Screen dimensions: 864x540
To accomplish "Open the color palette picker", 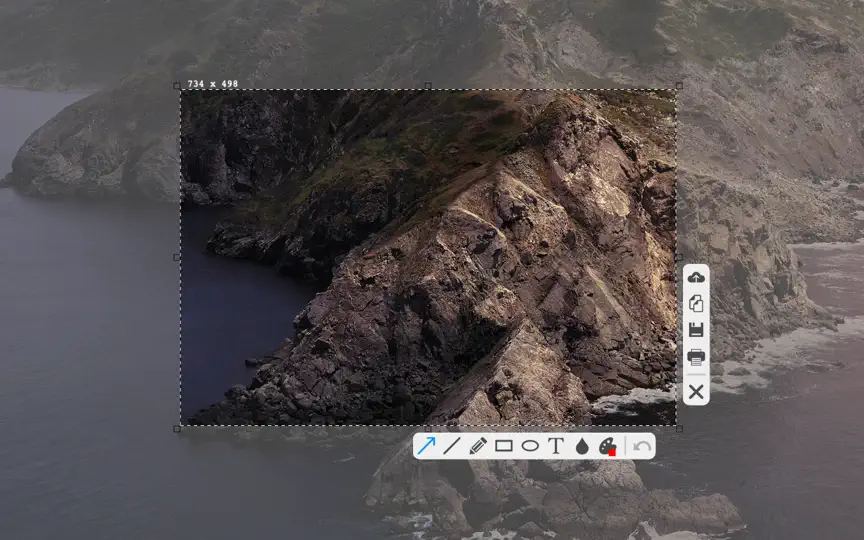I will tap(607, 446).
